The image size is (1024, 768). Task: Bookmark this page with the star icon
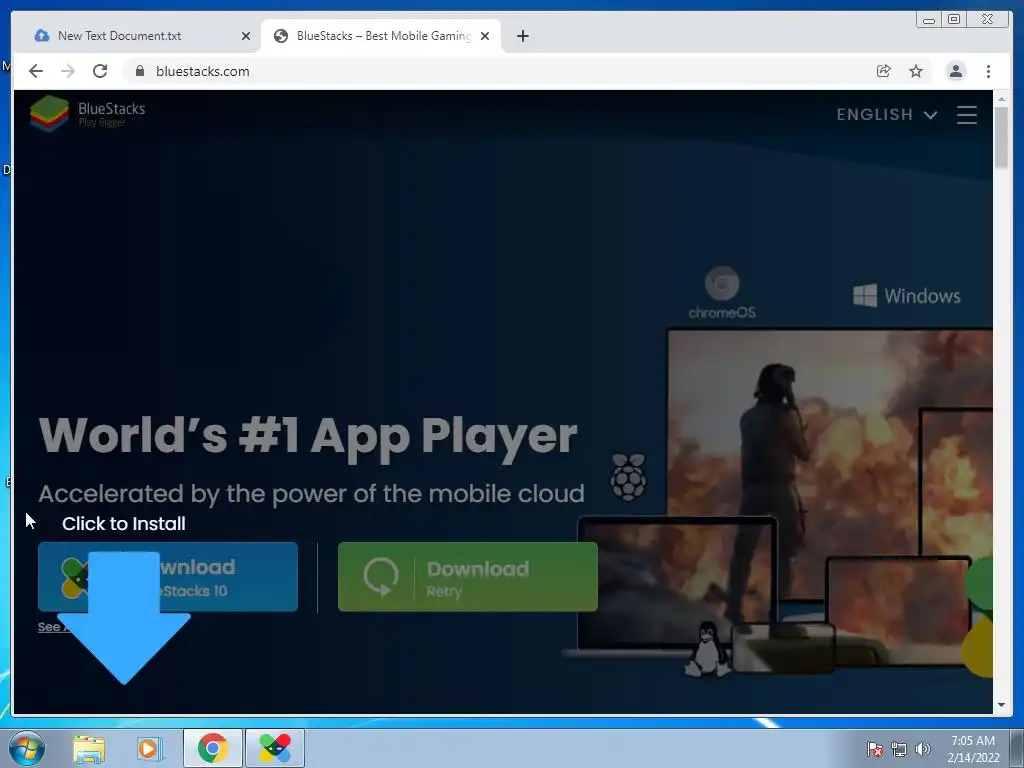916,71
